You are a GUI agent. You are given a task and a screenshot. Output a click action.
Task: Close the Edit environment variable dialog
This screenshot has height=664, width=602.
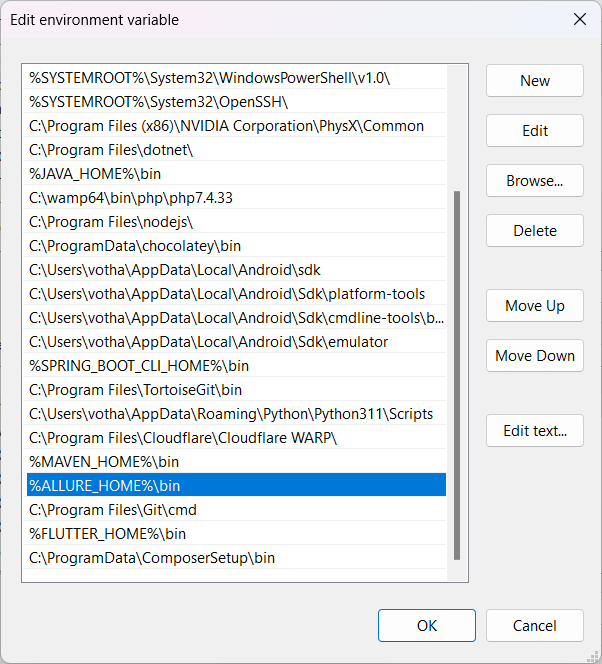580,19
